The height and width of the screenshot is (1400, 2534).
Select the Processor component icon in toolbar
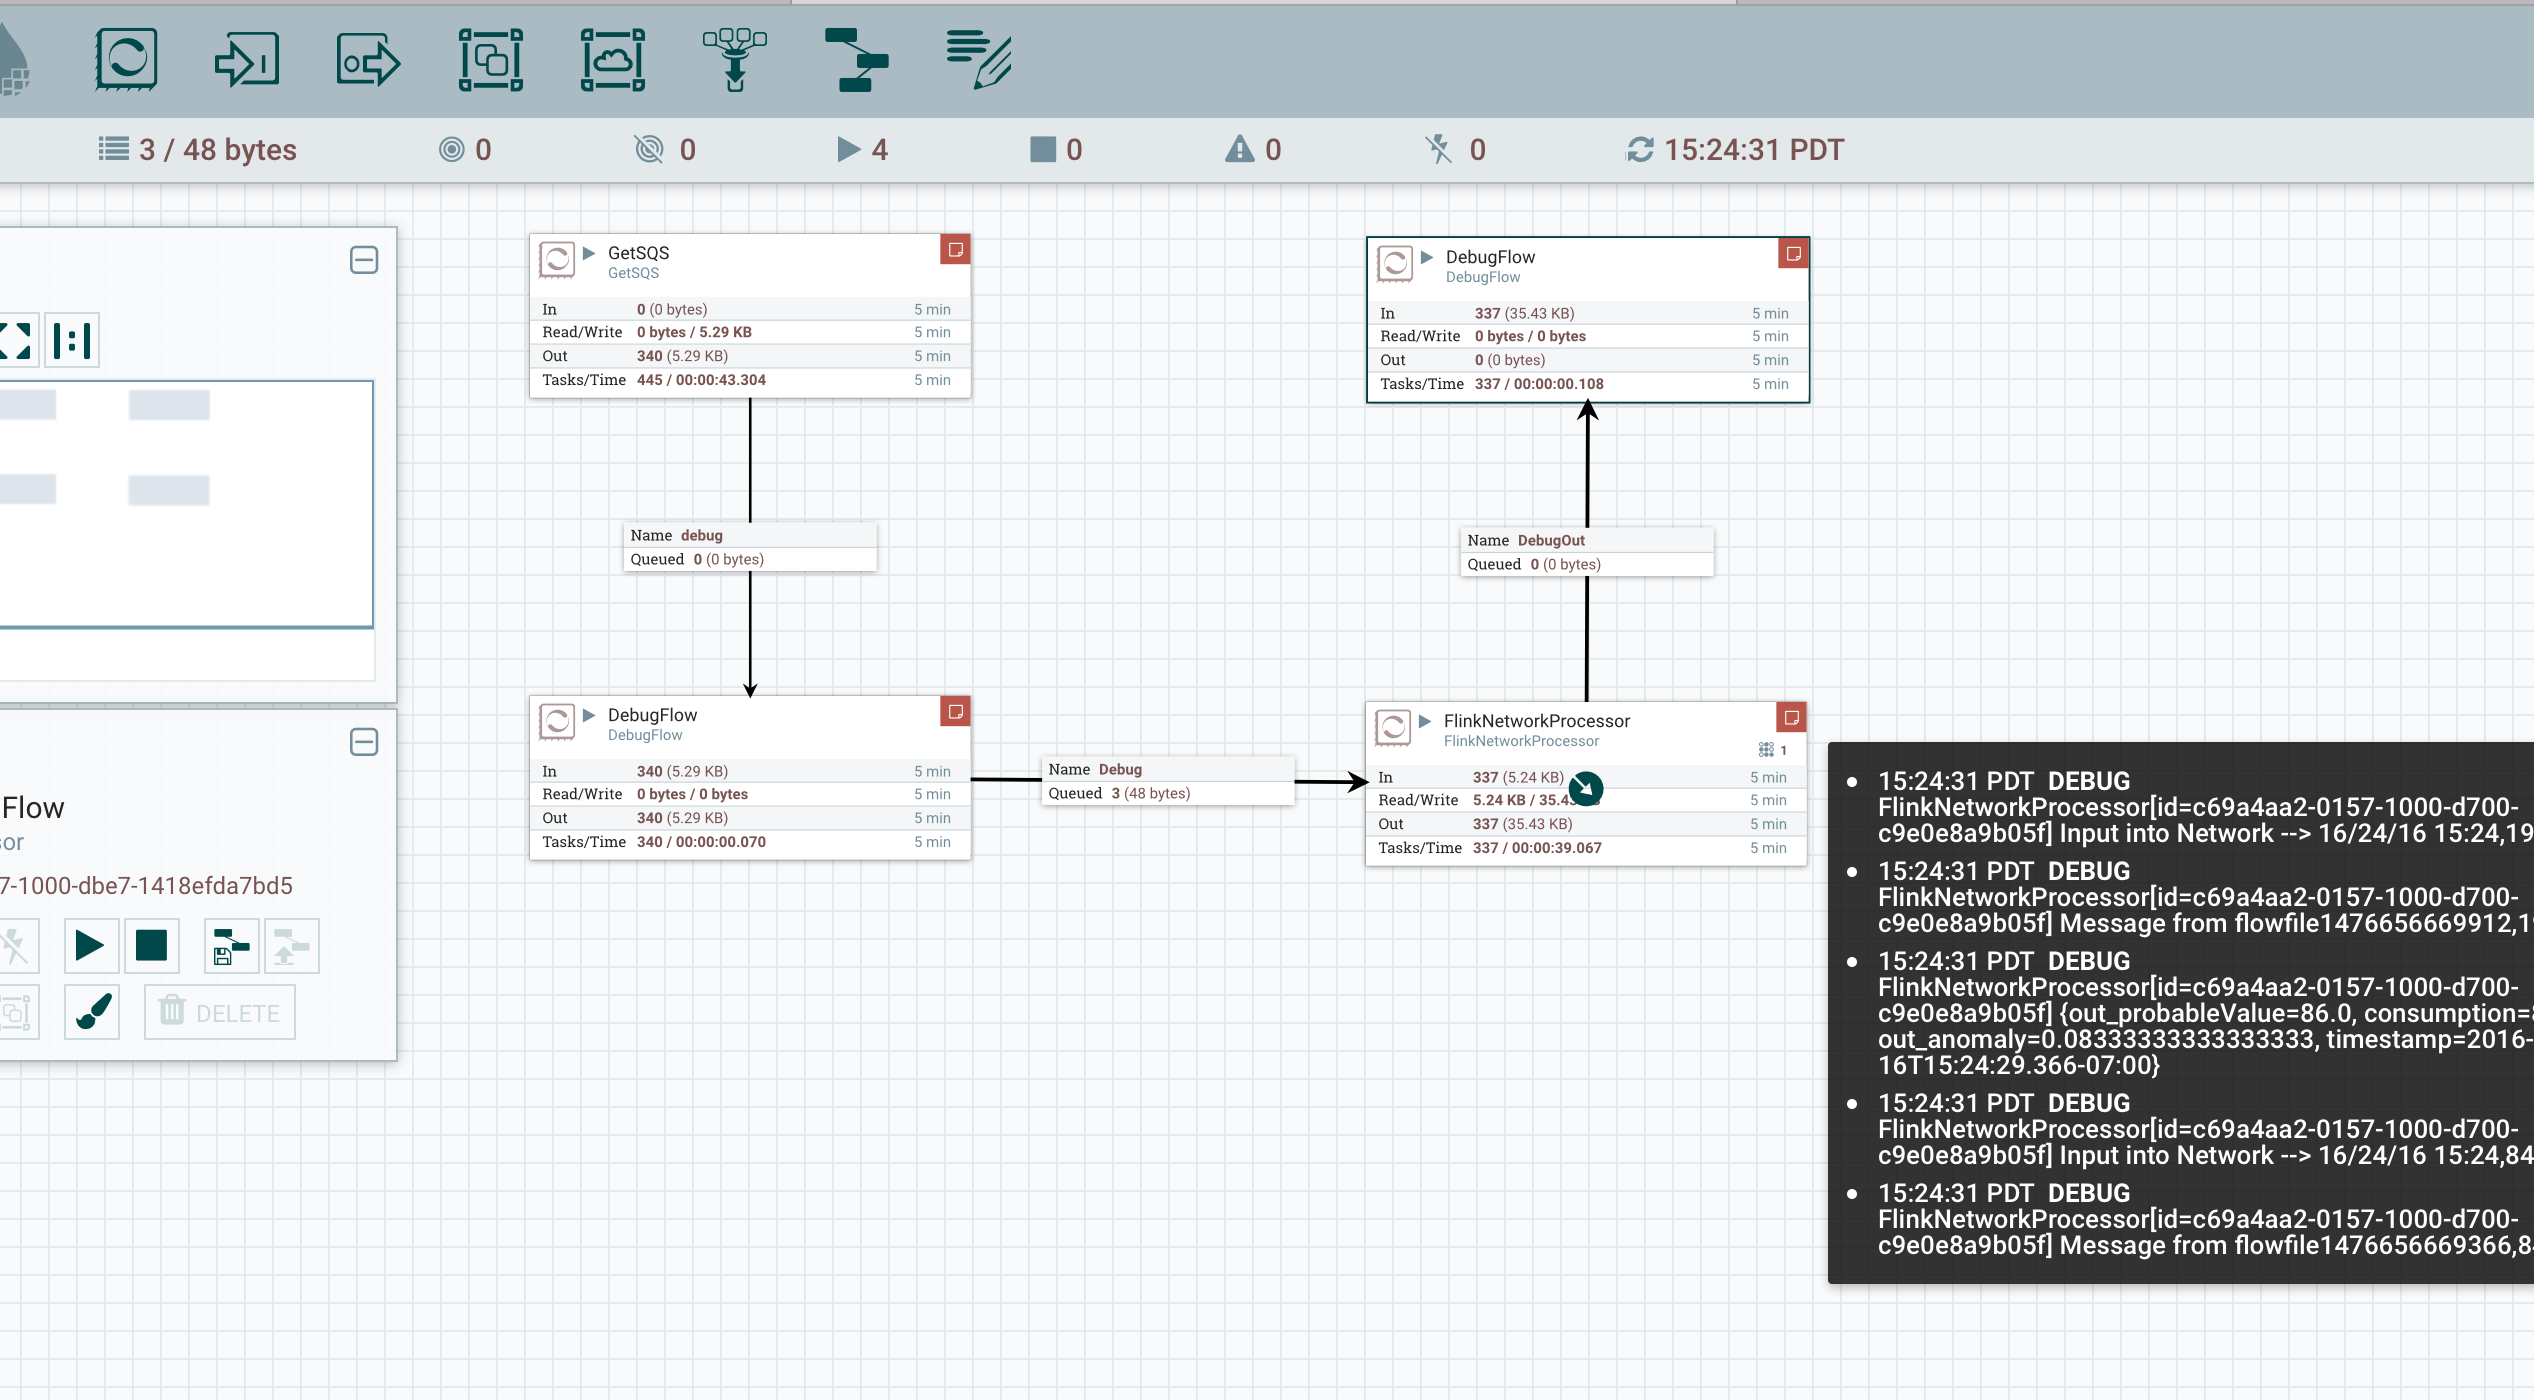(127, 59)
